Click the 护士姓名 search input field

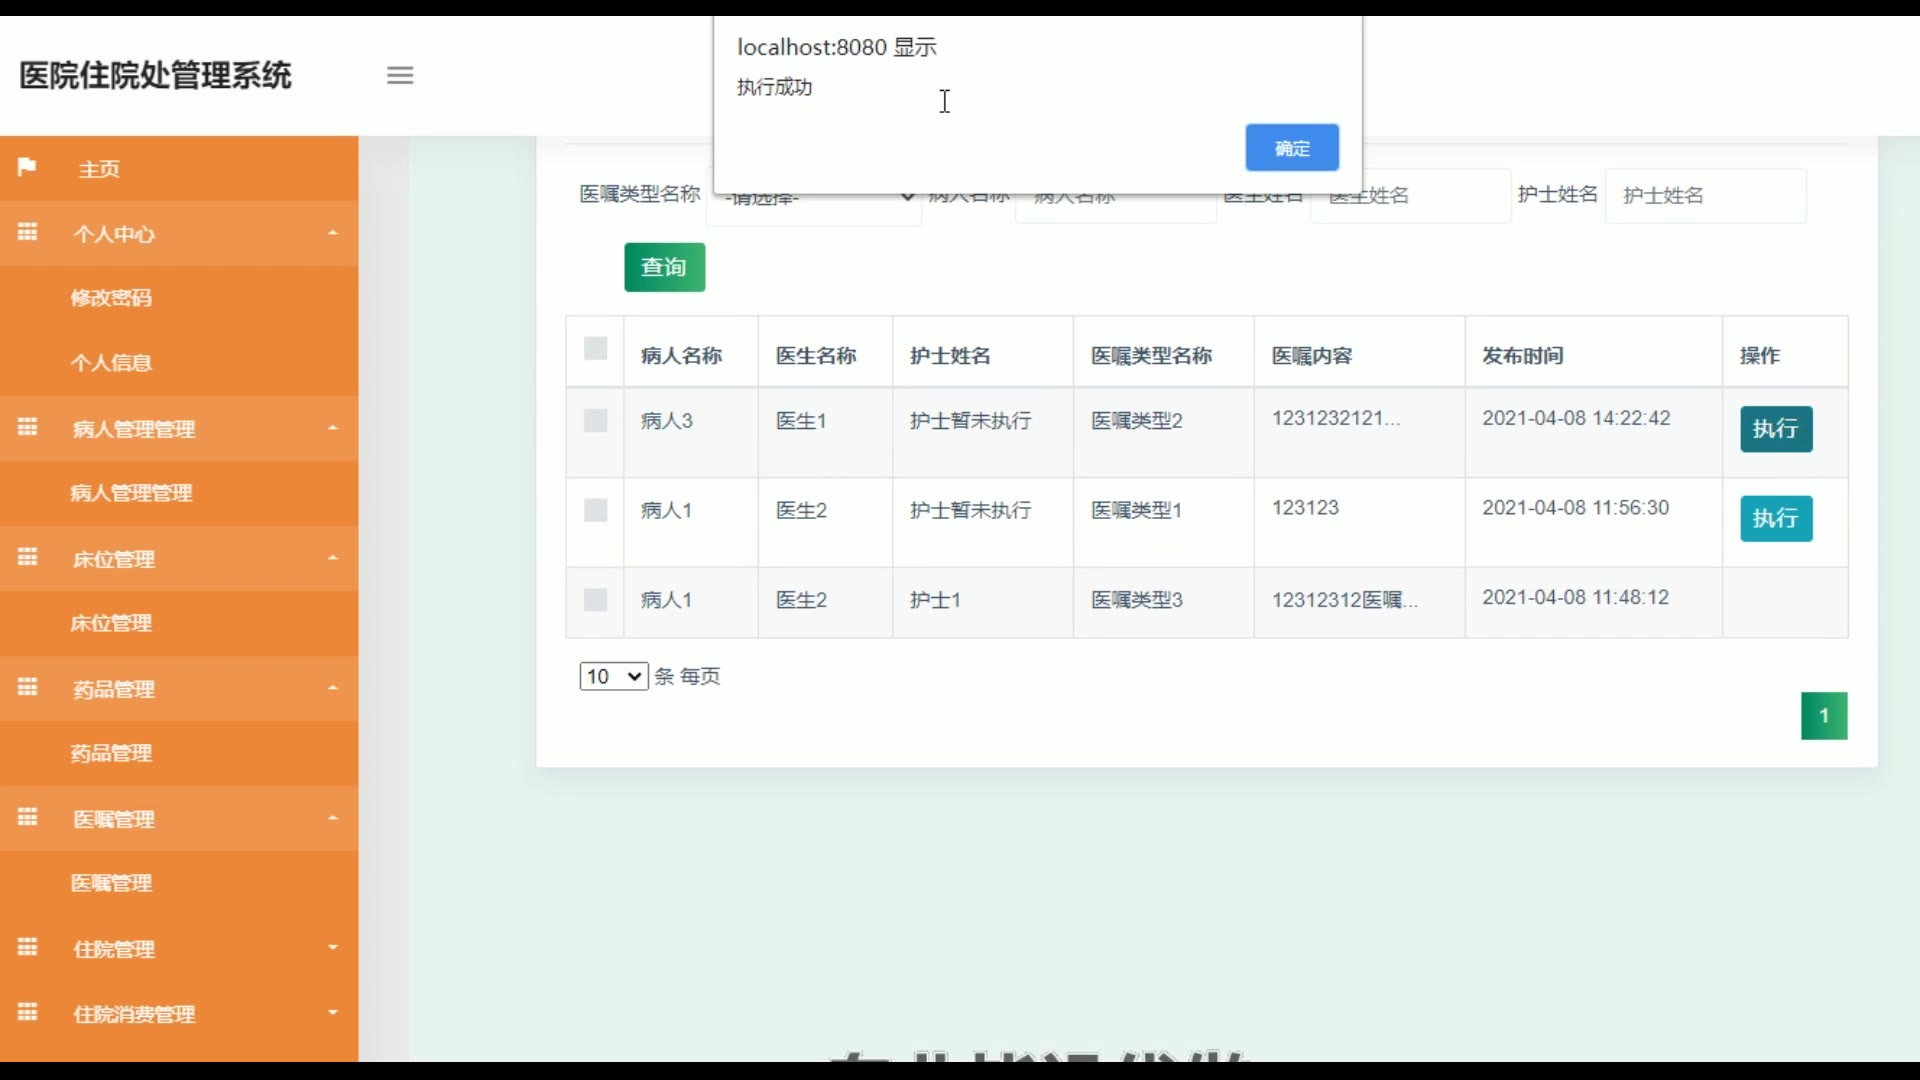[x=1704, y=196]
